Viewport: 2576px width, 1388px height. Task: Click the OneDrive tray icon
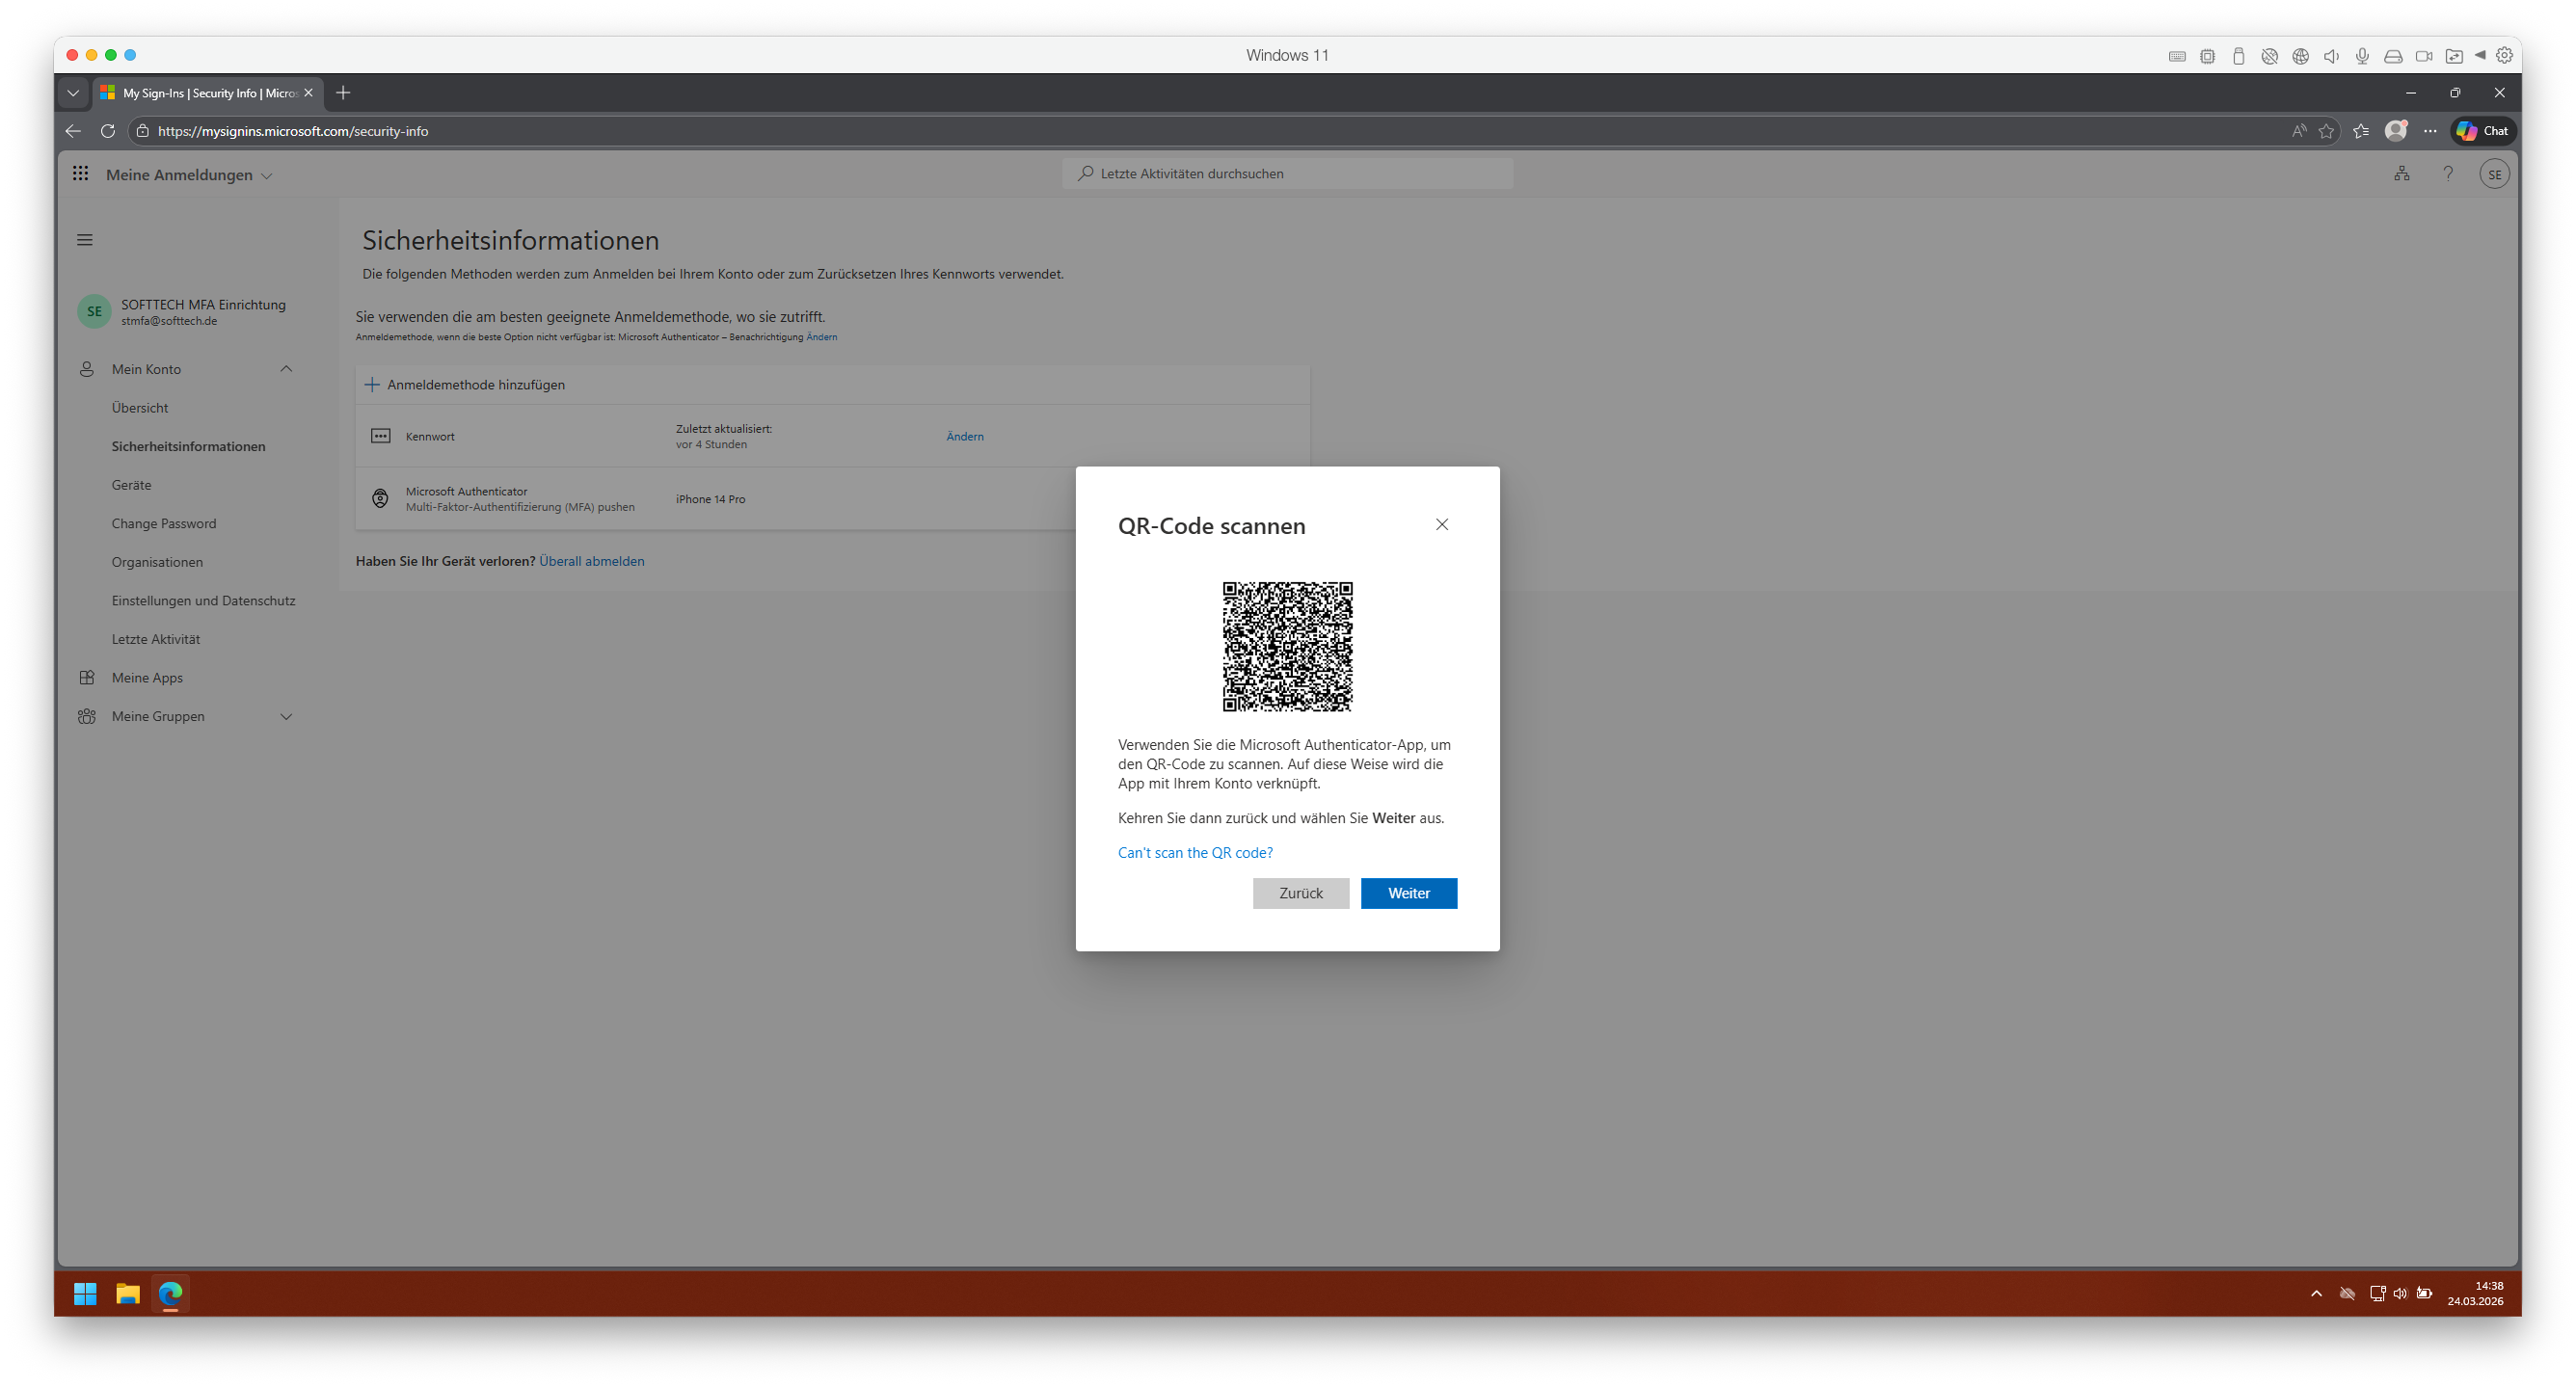pos(2347,1293)
